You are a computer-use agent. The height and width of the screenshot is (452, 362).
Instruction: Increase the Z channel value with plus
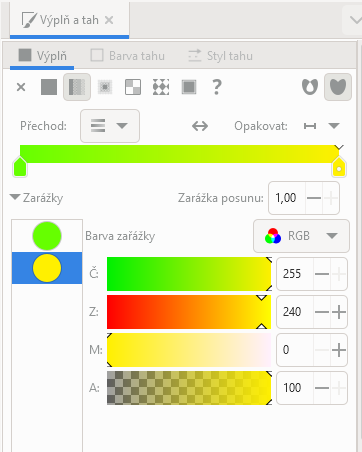point(339,312)
